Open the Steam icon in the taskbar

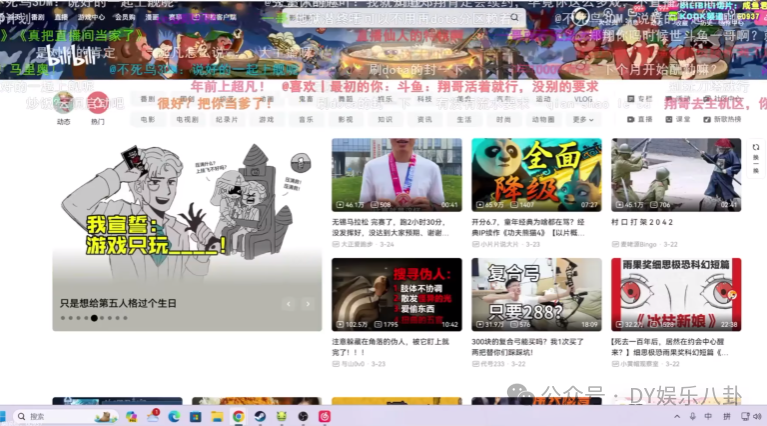260,416
